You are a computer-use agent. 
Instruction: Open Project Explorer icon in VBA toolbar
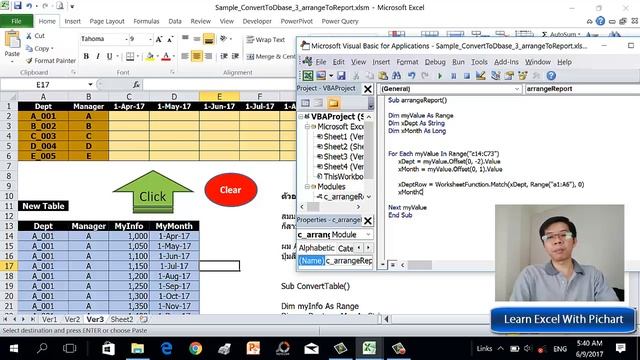click(x=496, y=76)
